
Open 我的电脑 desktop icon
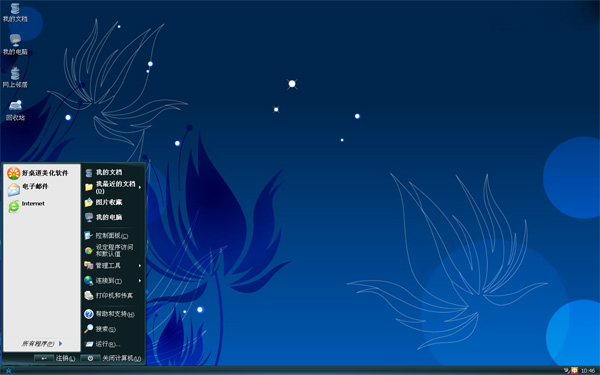coord(15,45)
